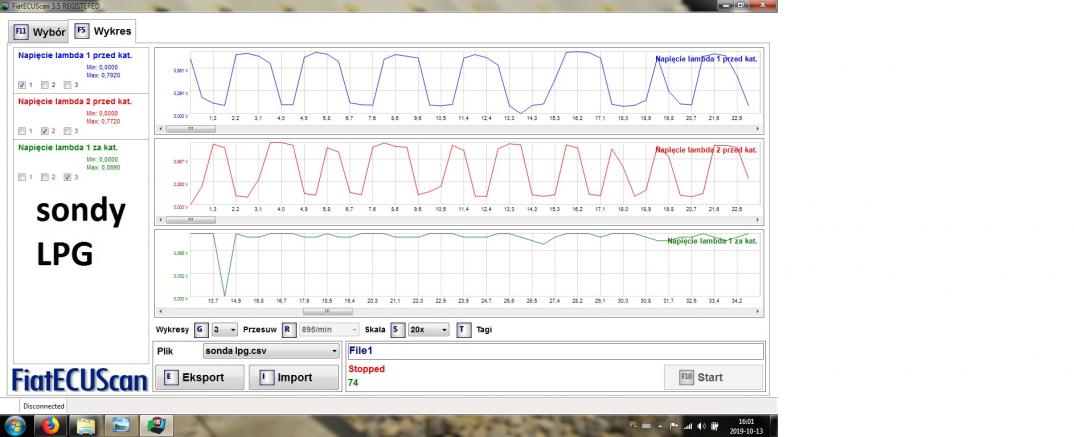Click the R key icon beside Przesuw
Viewport: 1074px width, 437px height.
287,329
